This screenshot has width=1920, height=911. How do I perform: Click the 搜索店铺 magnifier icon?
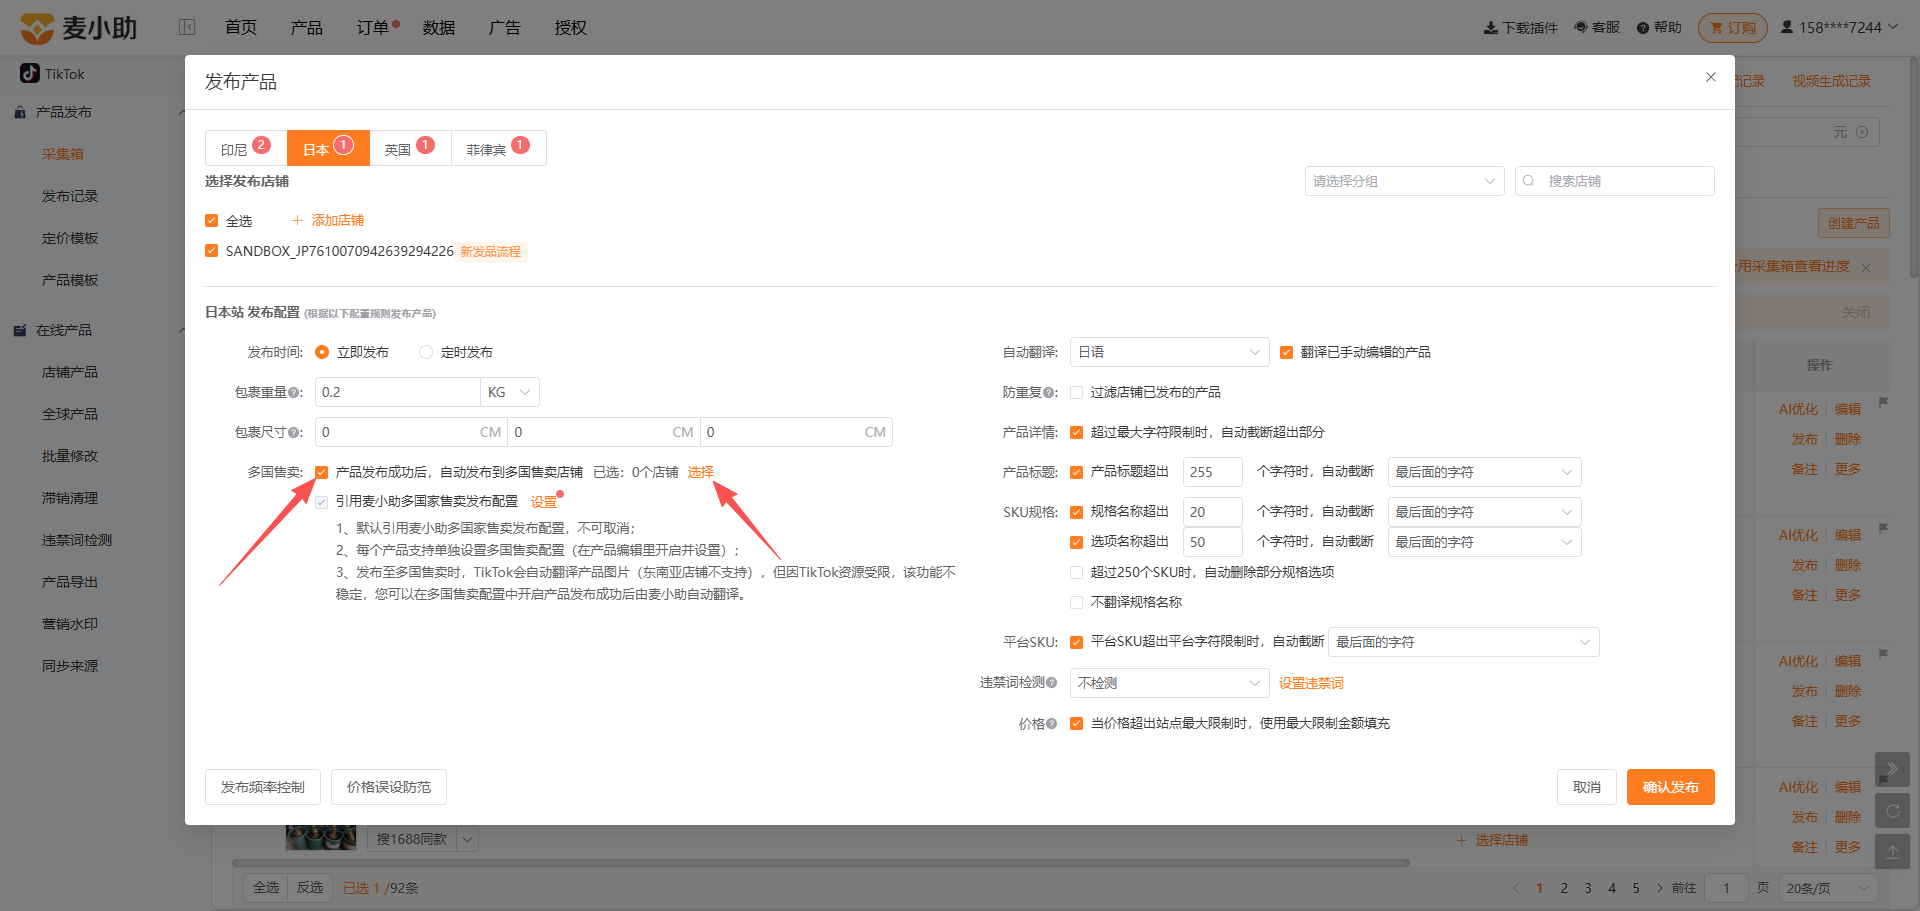[1529, 181]
